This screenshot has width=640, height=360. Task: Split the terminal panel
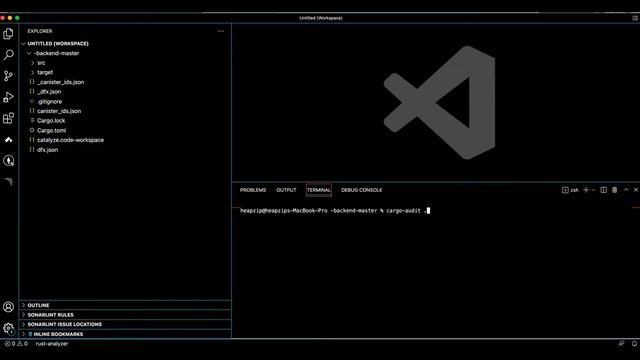(x=604, y=190)
